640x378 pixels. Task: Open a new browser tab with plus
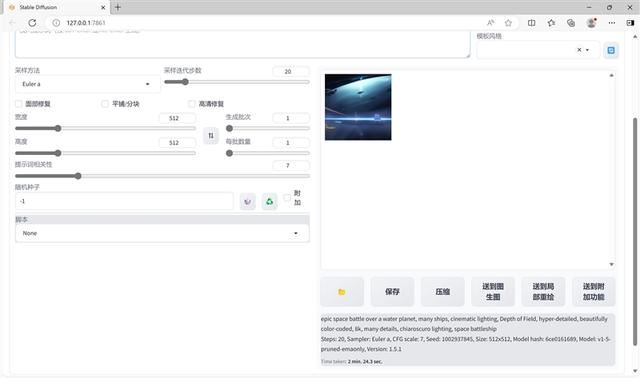tap(118, 7)
